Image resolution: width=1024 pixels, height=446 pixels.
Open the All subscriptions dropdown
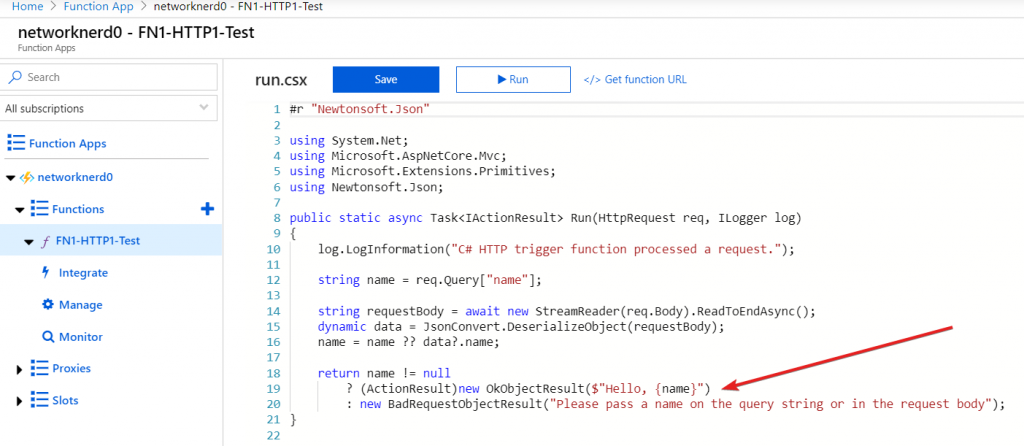pos(110,108)
